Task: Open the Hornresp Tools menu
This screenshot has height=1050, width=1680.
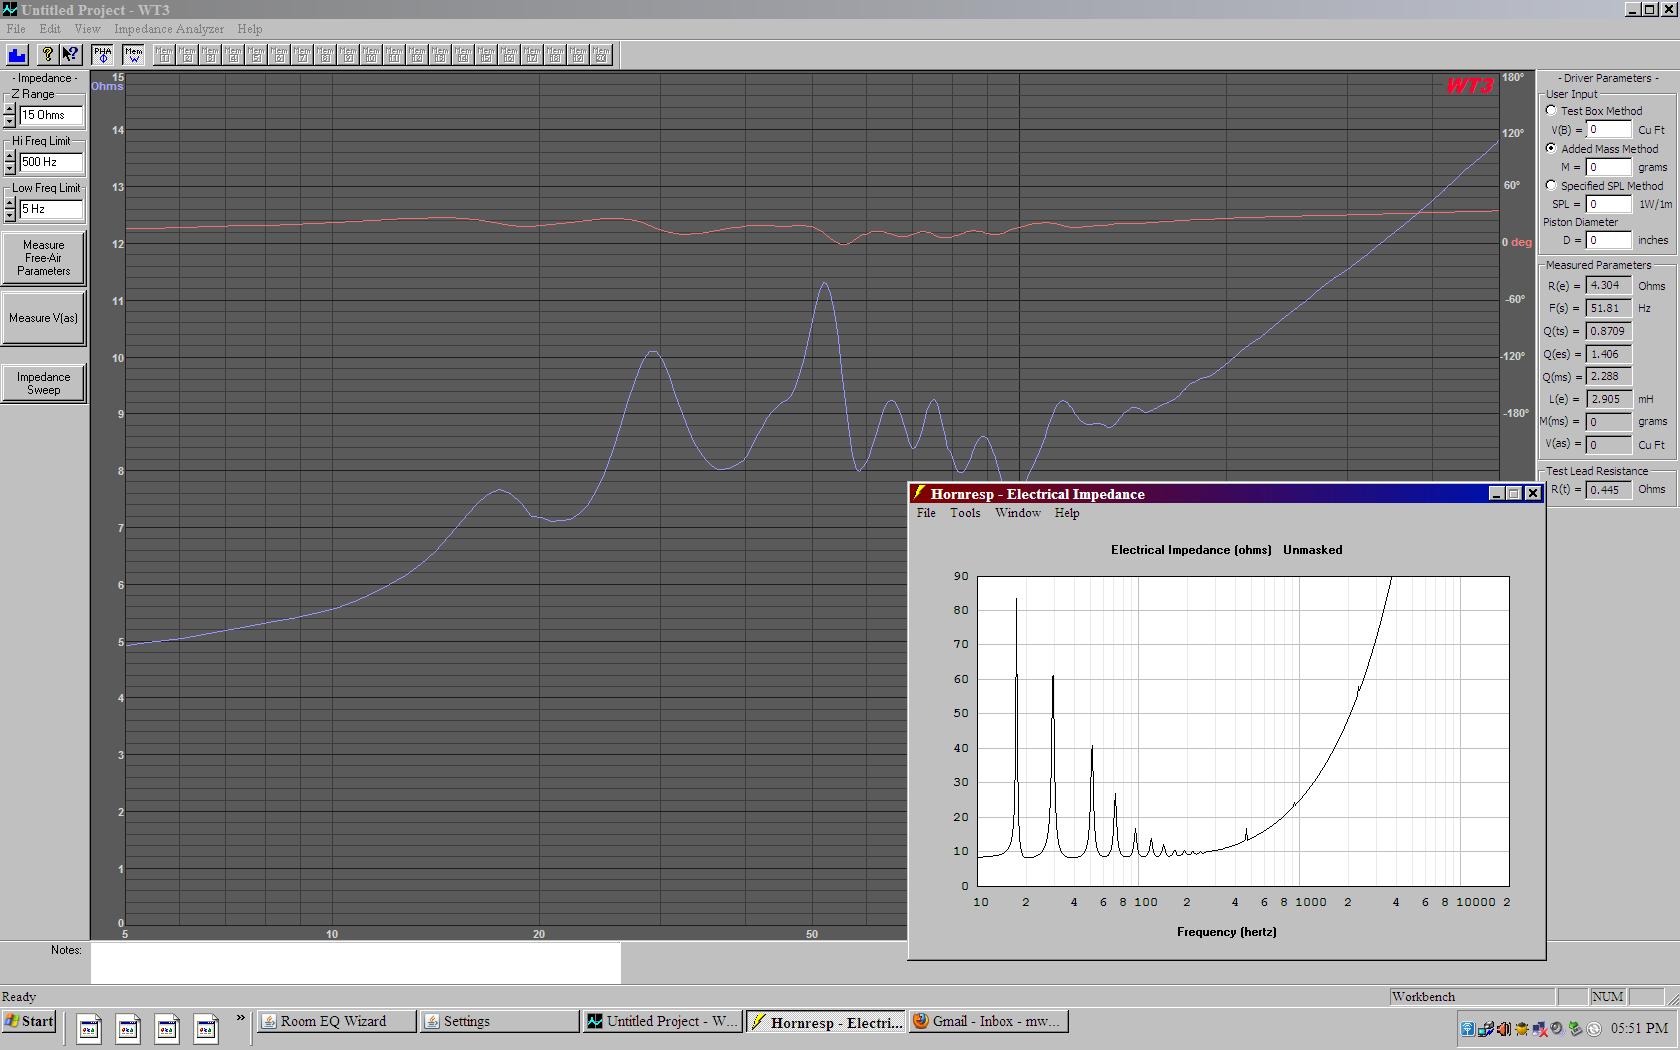Action: click(965, 513)
